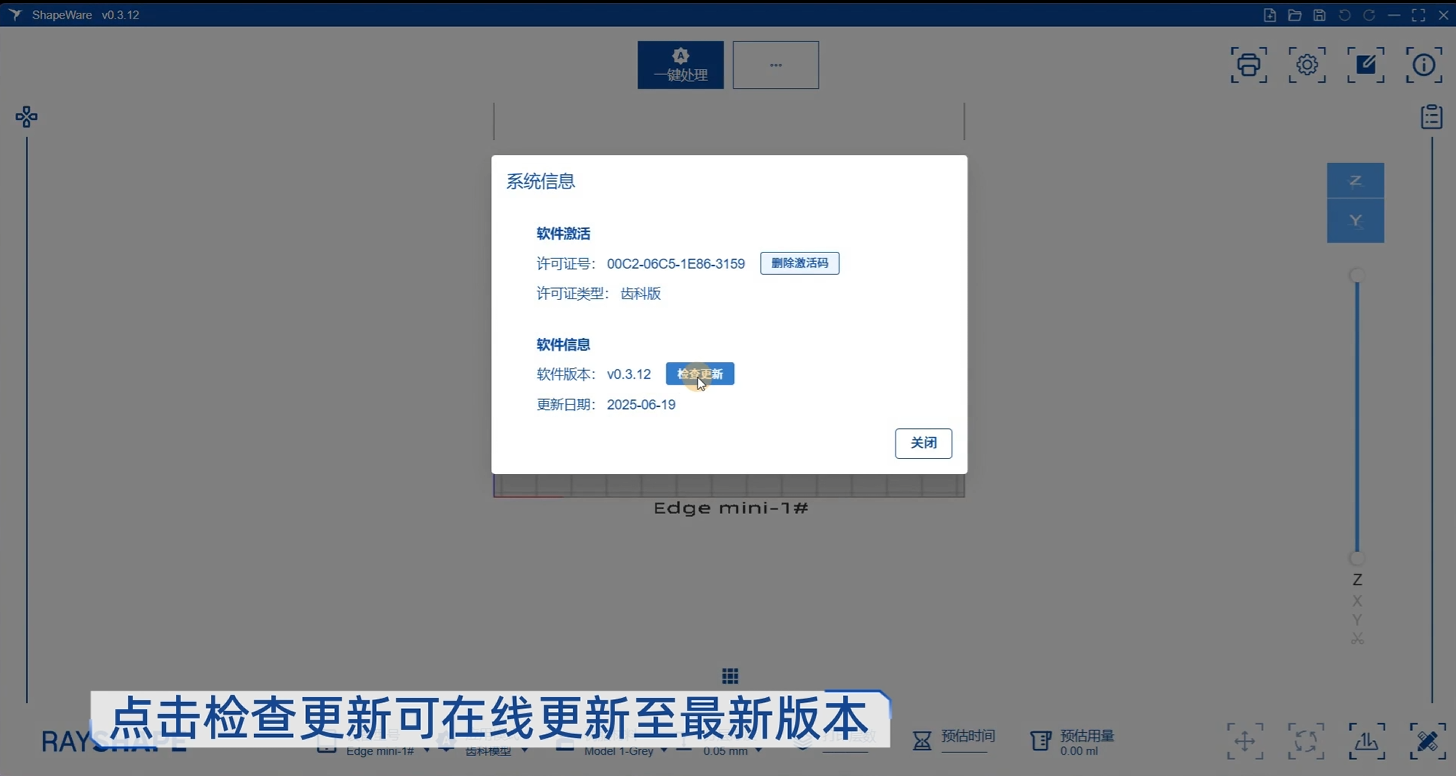
Task: Click the 关闭 button in dialog
Action: [923, 443]
